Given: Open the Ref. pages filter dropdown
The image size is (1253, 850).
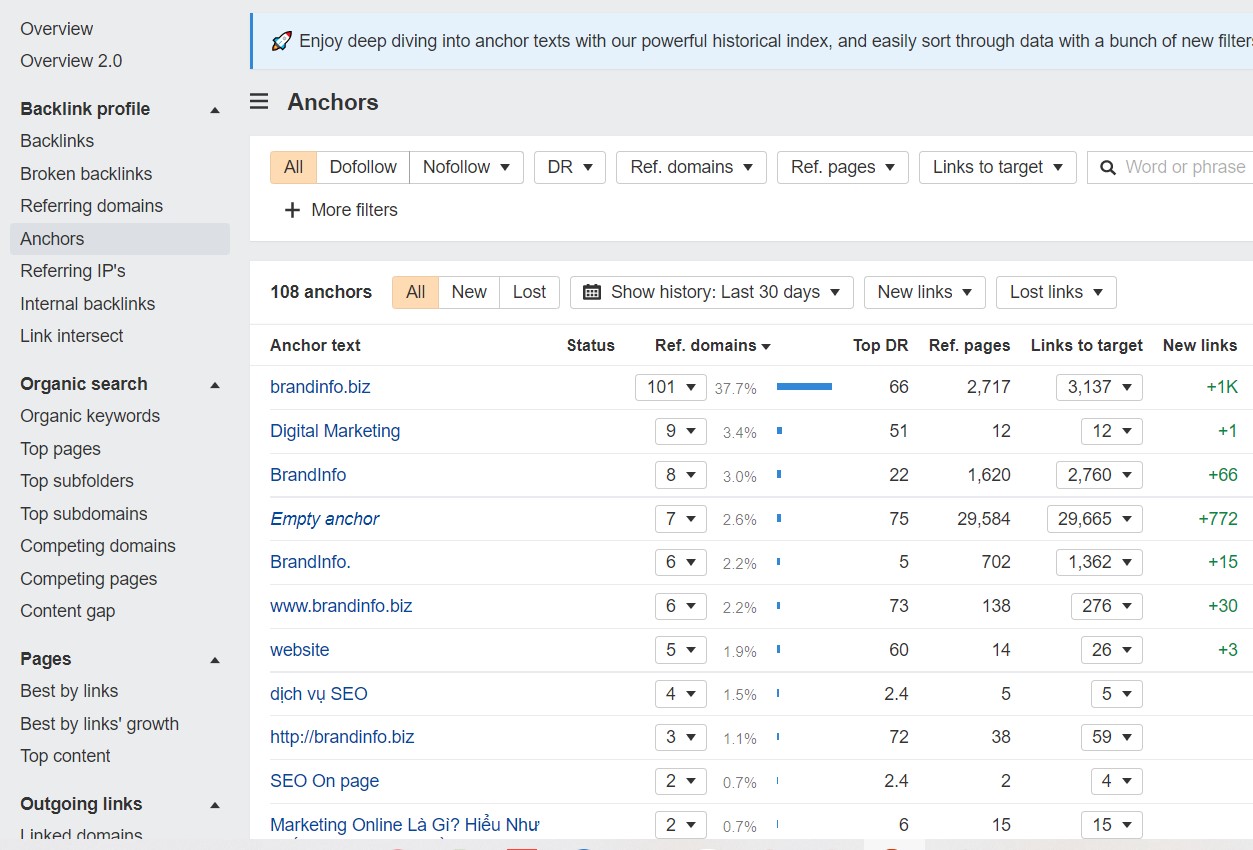Looking at the screenshot, I should point(842,167).
